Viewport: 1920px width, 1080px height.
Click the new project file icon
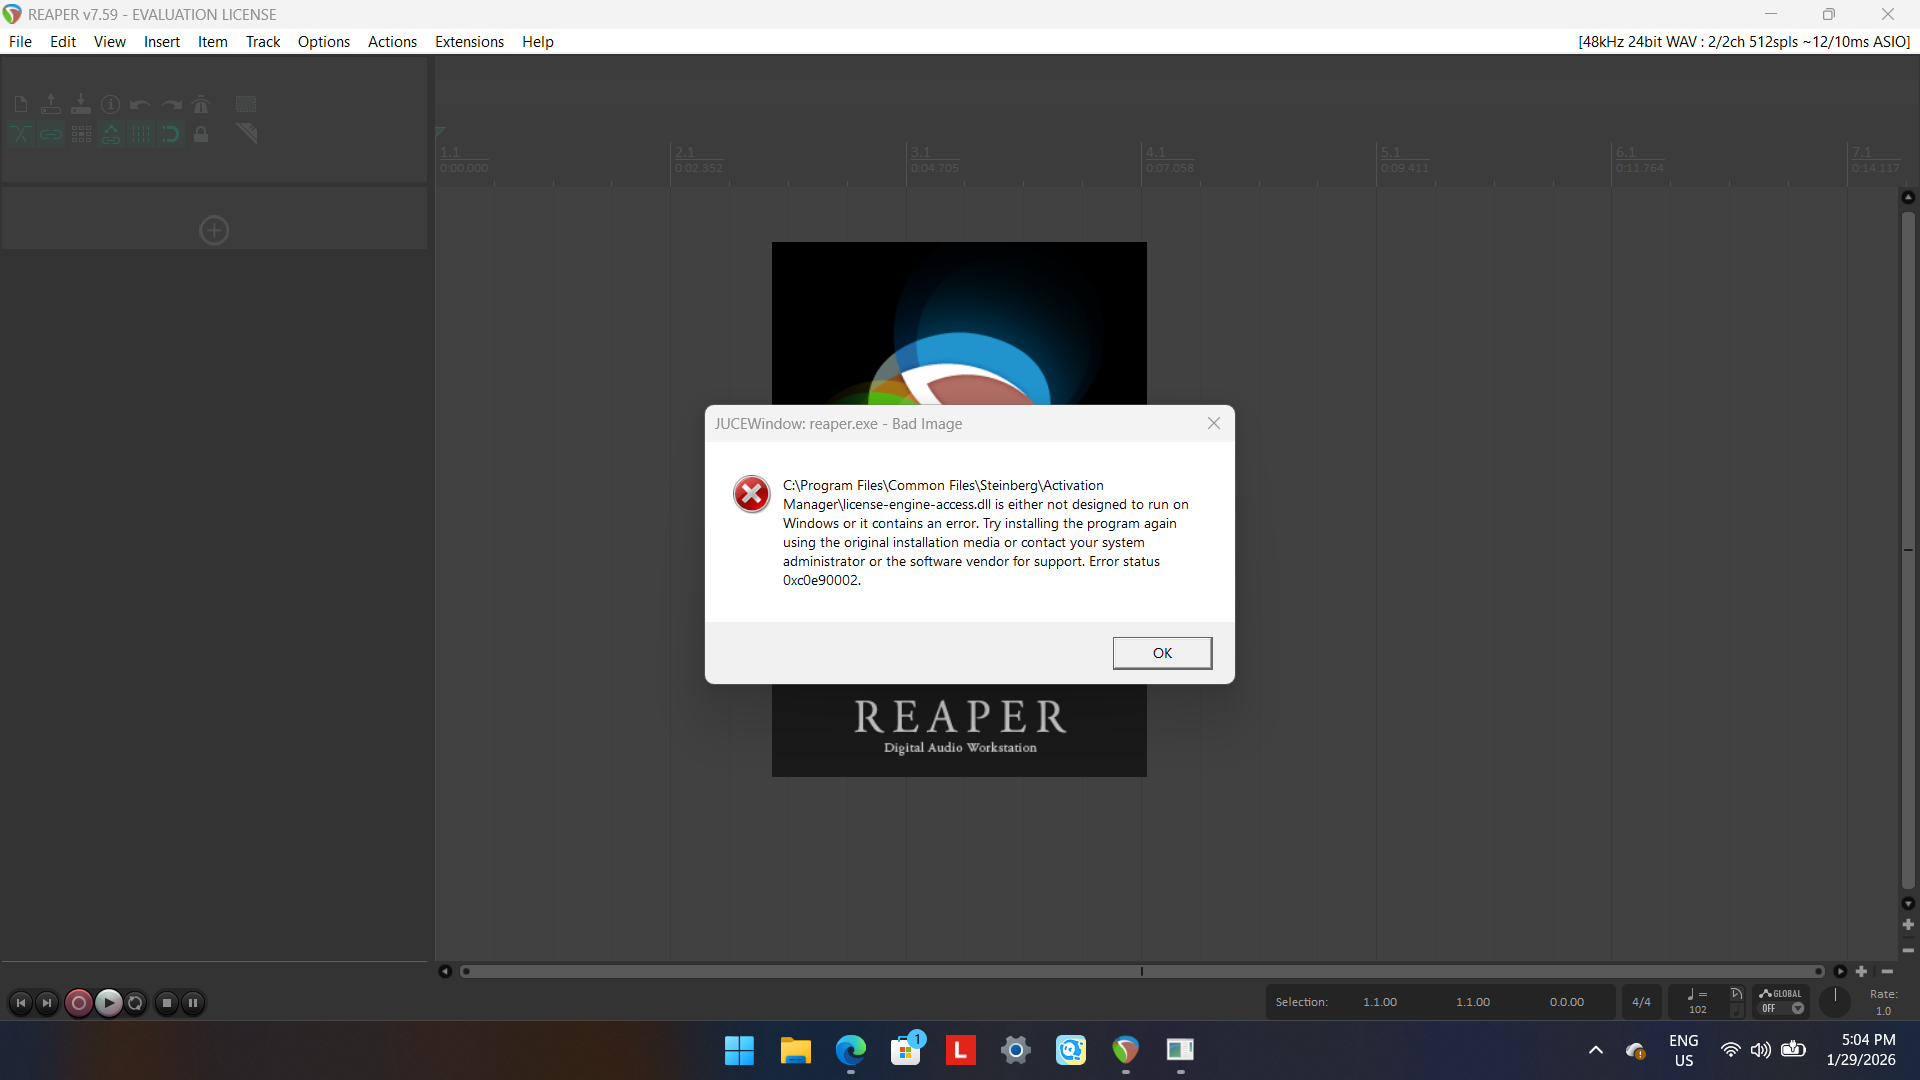tap(21, 104)
